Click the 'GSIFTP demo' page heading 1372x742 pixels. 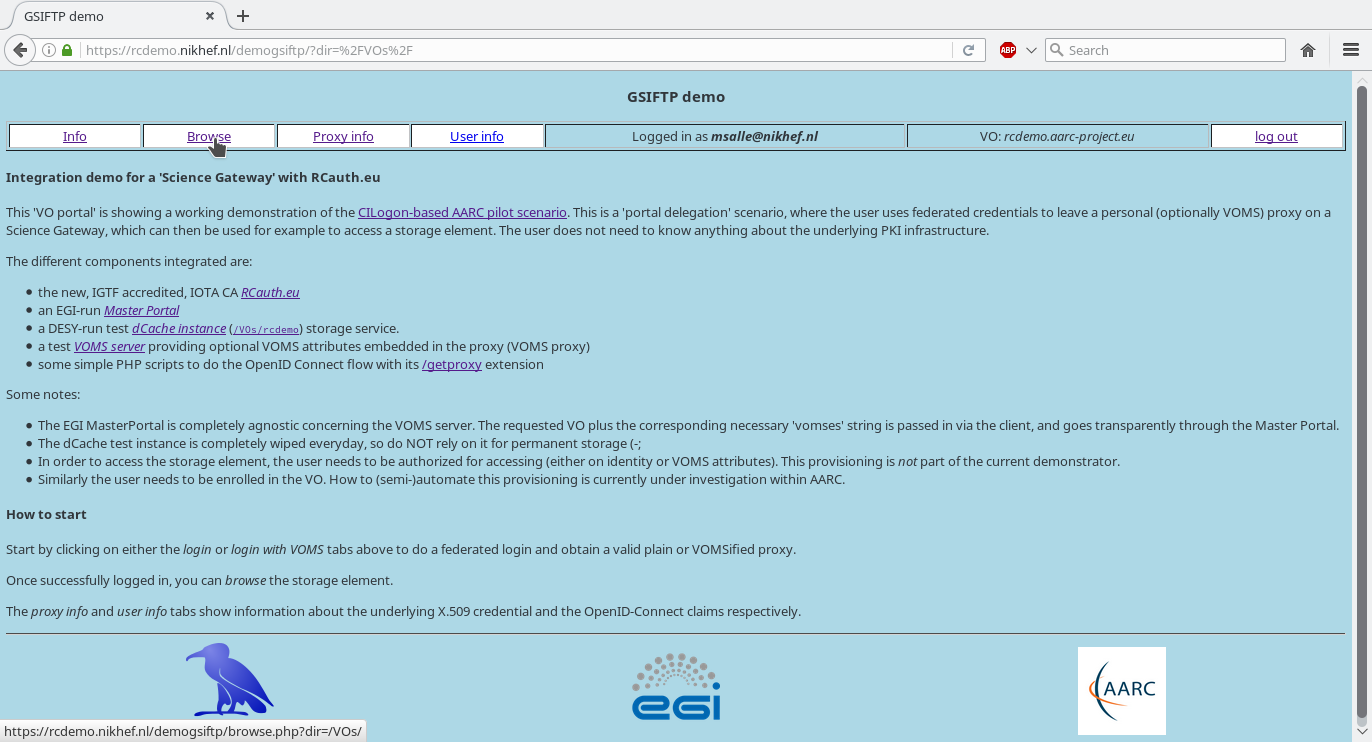(676, 97)
